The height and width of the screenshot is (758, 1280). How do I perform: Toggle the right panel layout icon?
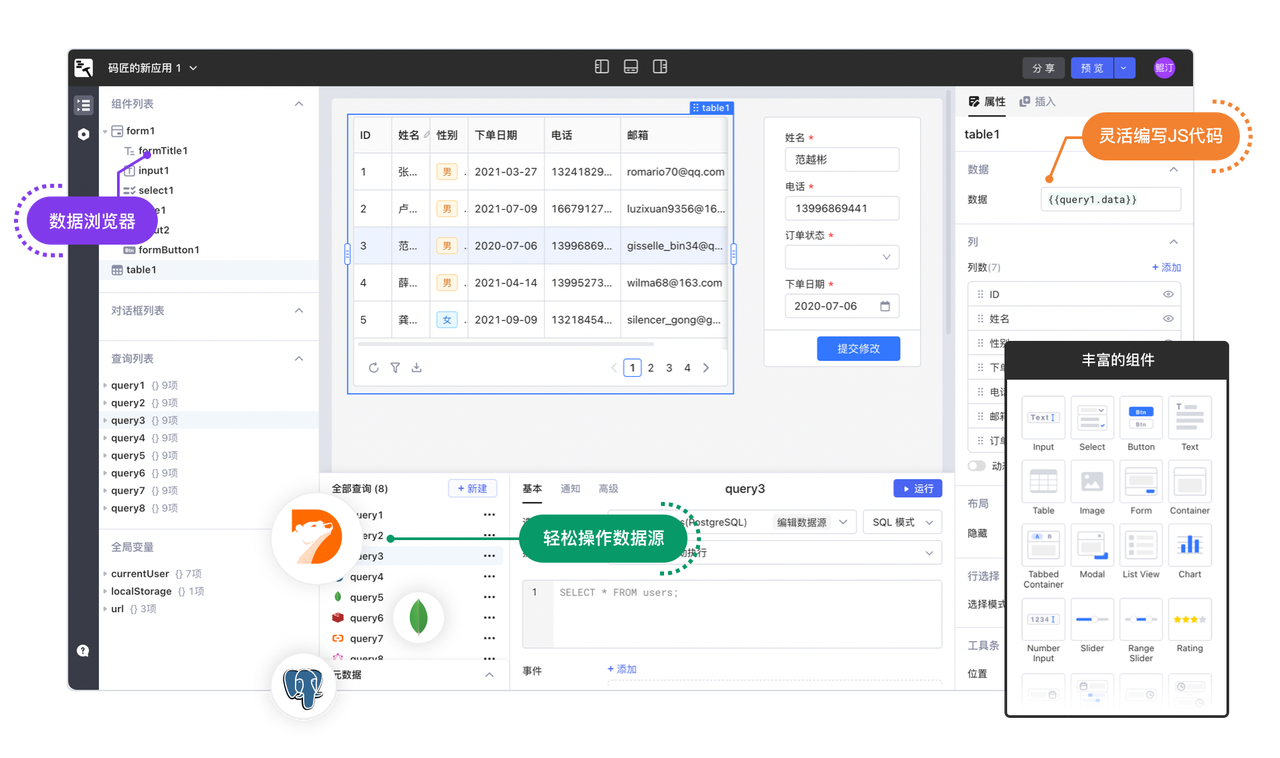(x=660, y=67)
